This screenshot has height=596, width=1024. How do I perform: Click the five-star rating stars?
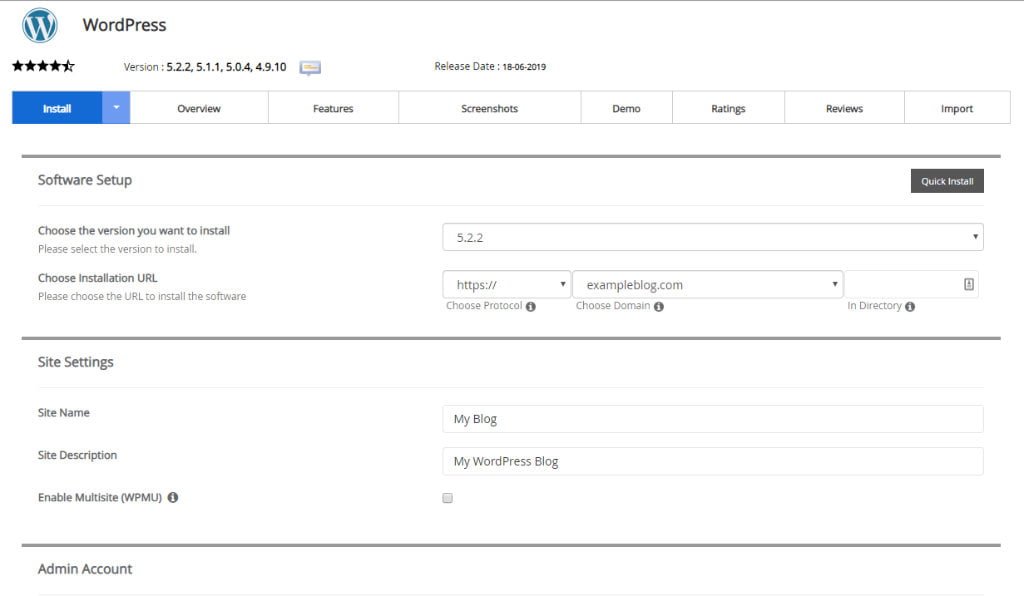(x=44, y=67)
